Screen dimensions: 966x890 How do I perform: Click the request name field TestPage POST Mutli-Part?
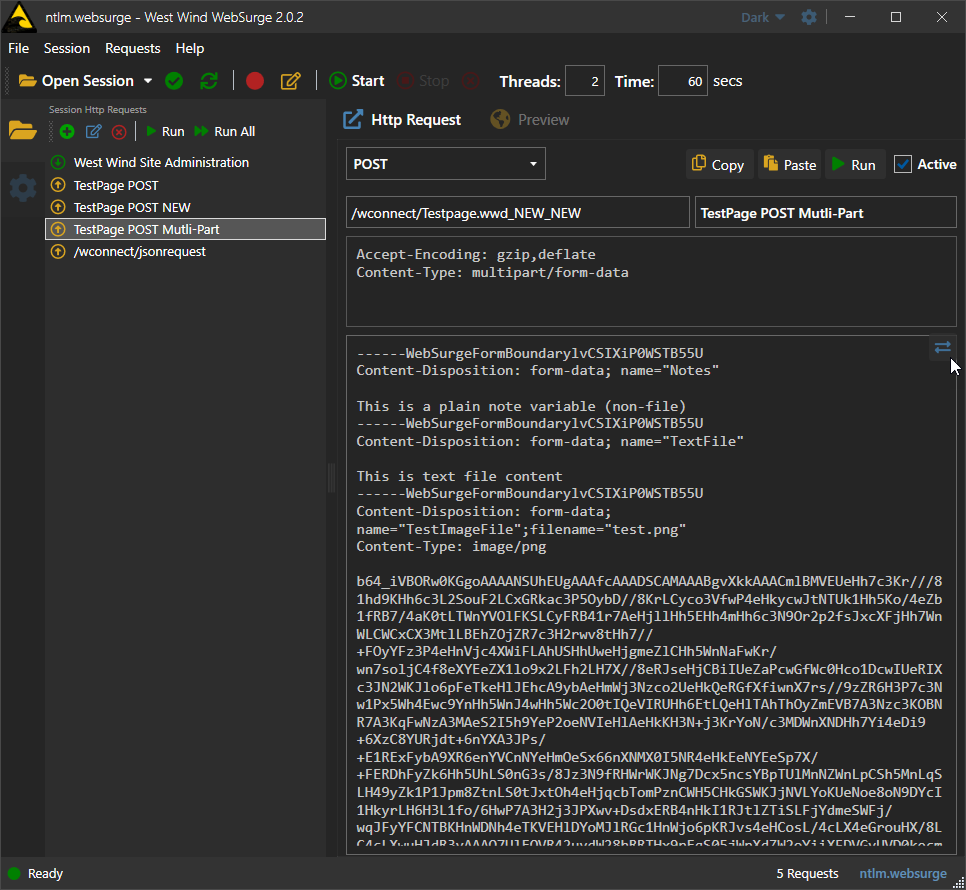click(826, 212)
